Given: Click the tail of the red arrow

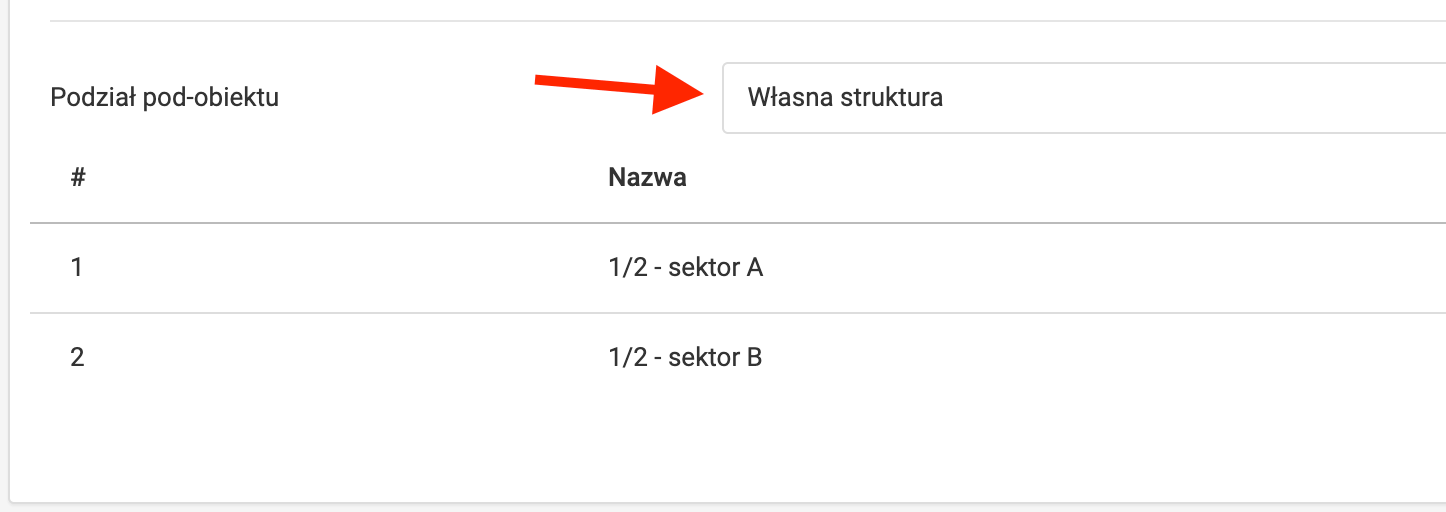Looking at the screenshot, I should 545,80.
